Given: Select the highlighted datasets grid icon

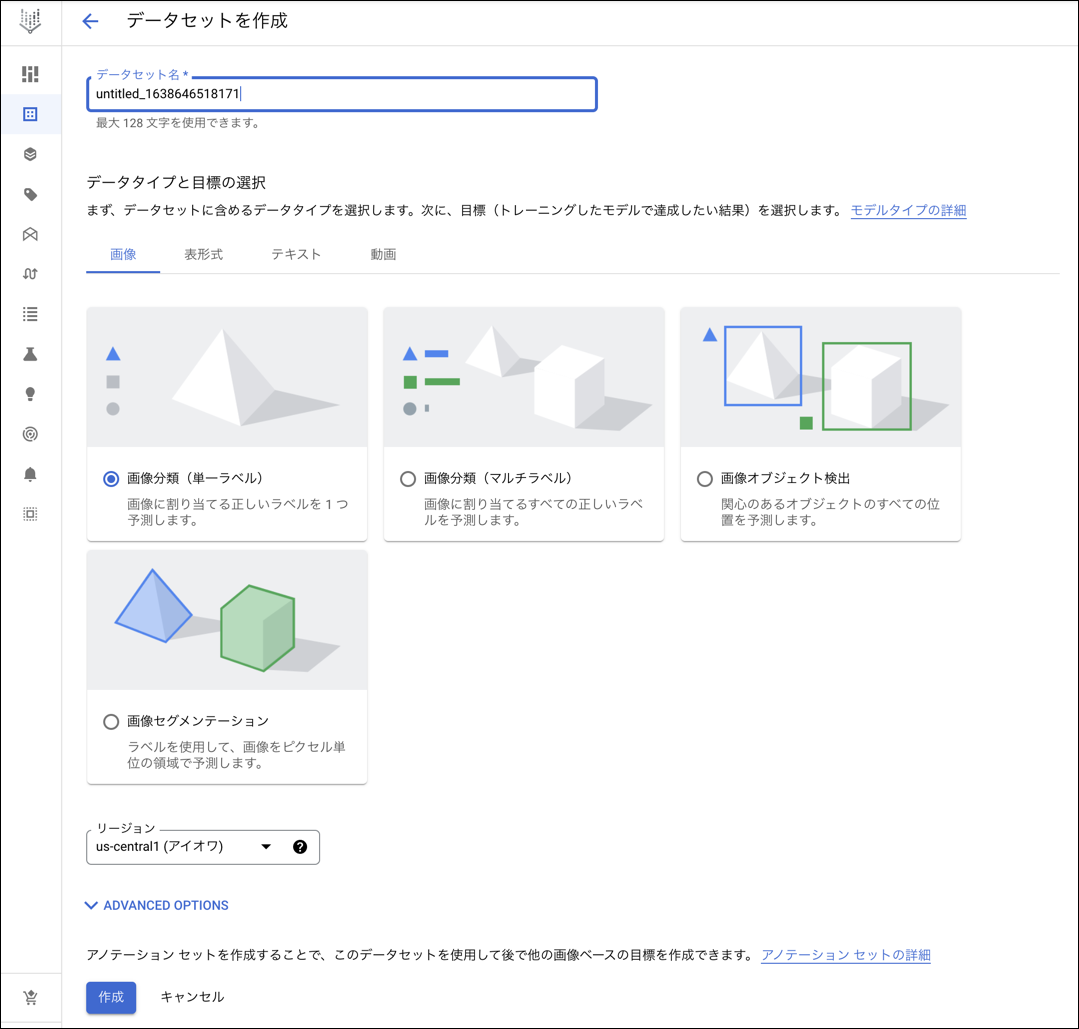Looking at the screenshot, I should (x=30, y=114).
